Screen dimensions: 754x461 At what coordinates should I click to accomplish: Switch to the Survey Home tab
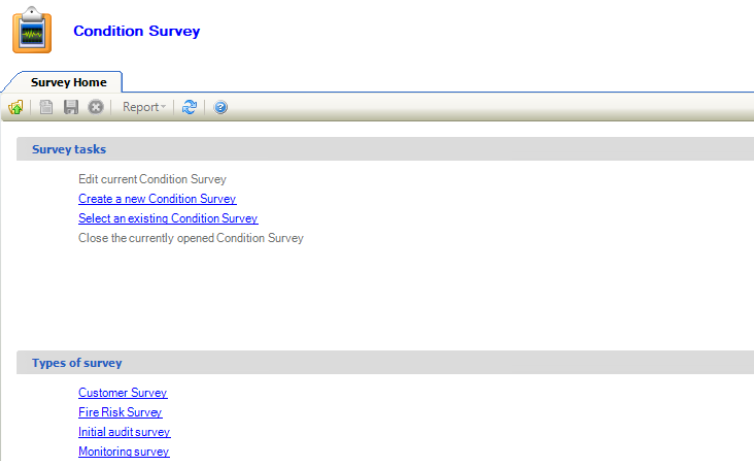[x=68, y=82]
